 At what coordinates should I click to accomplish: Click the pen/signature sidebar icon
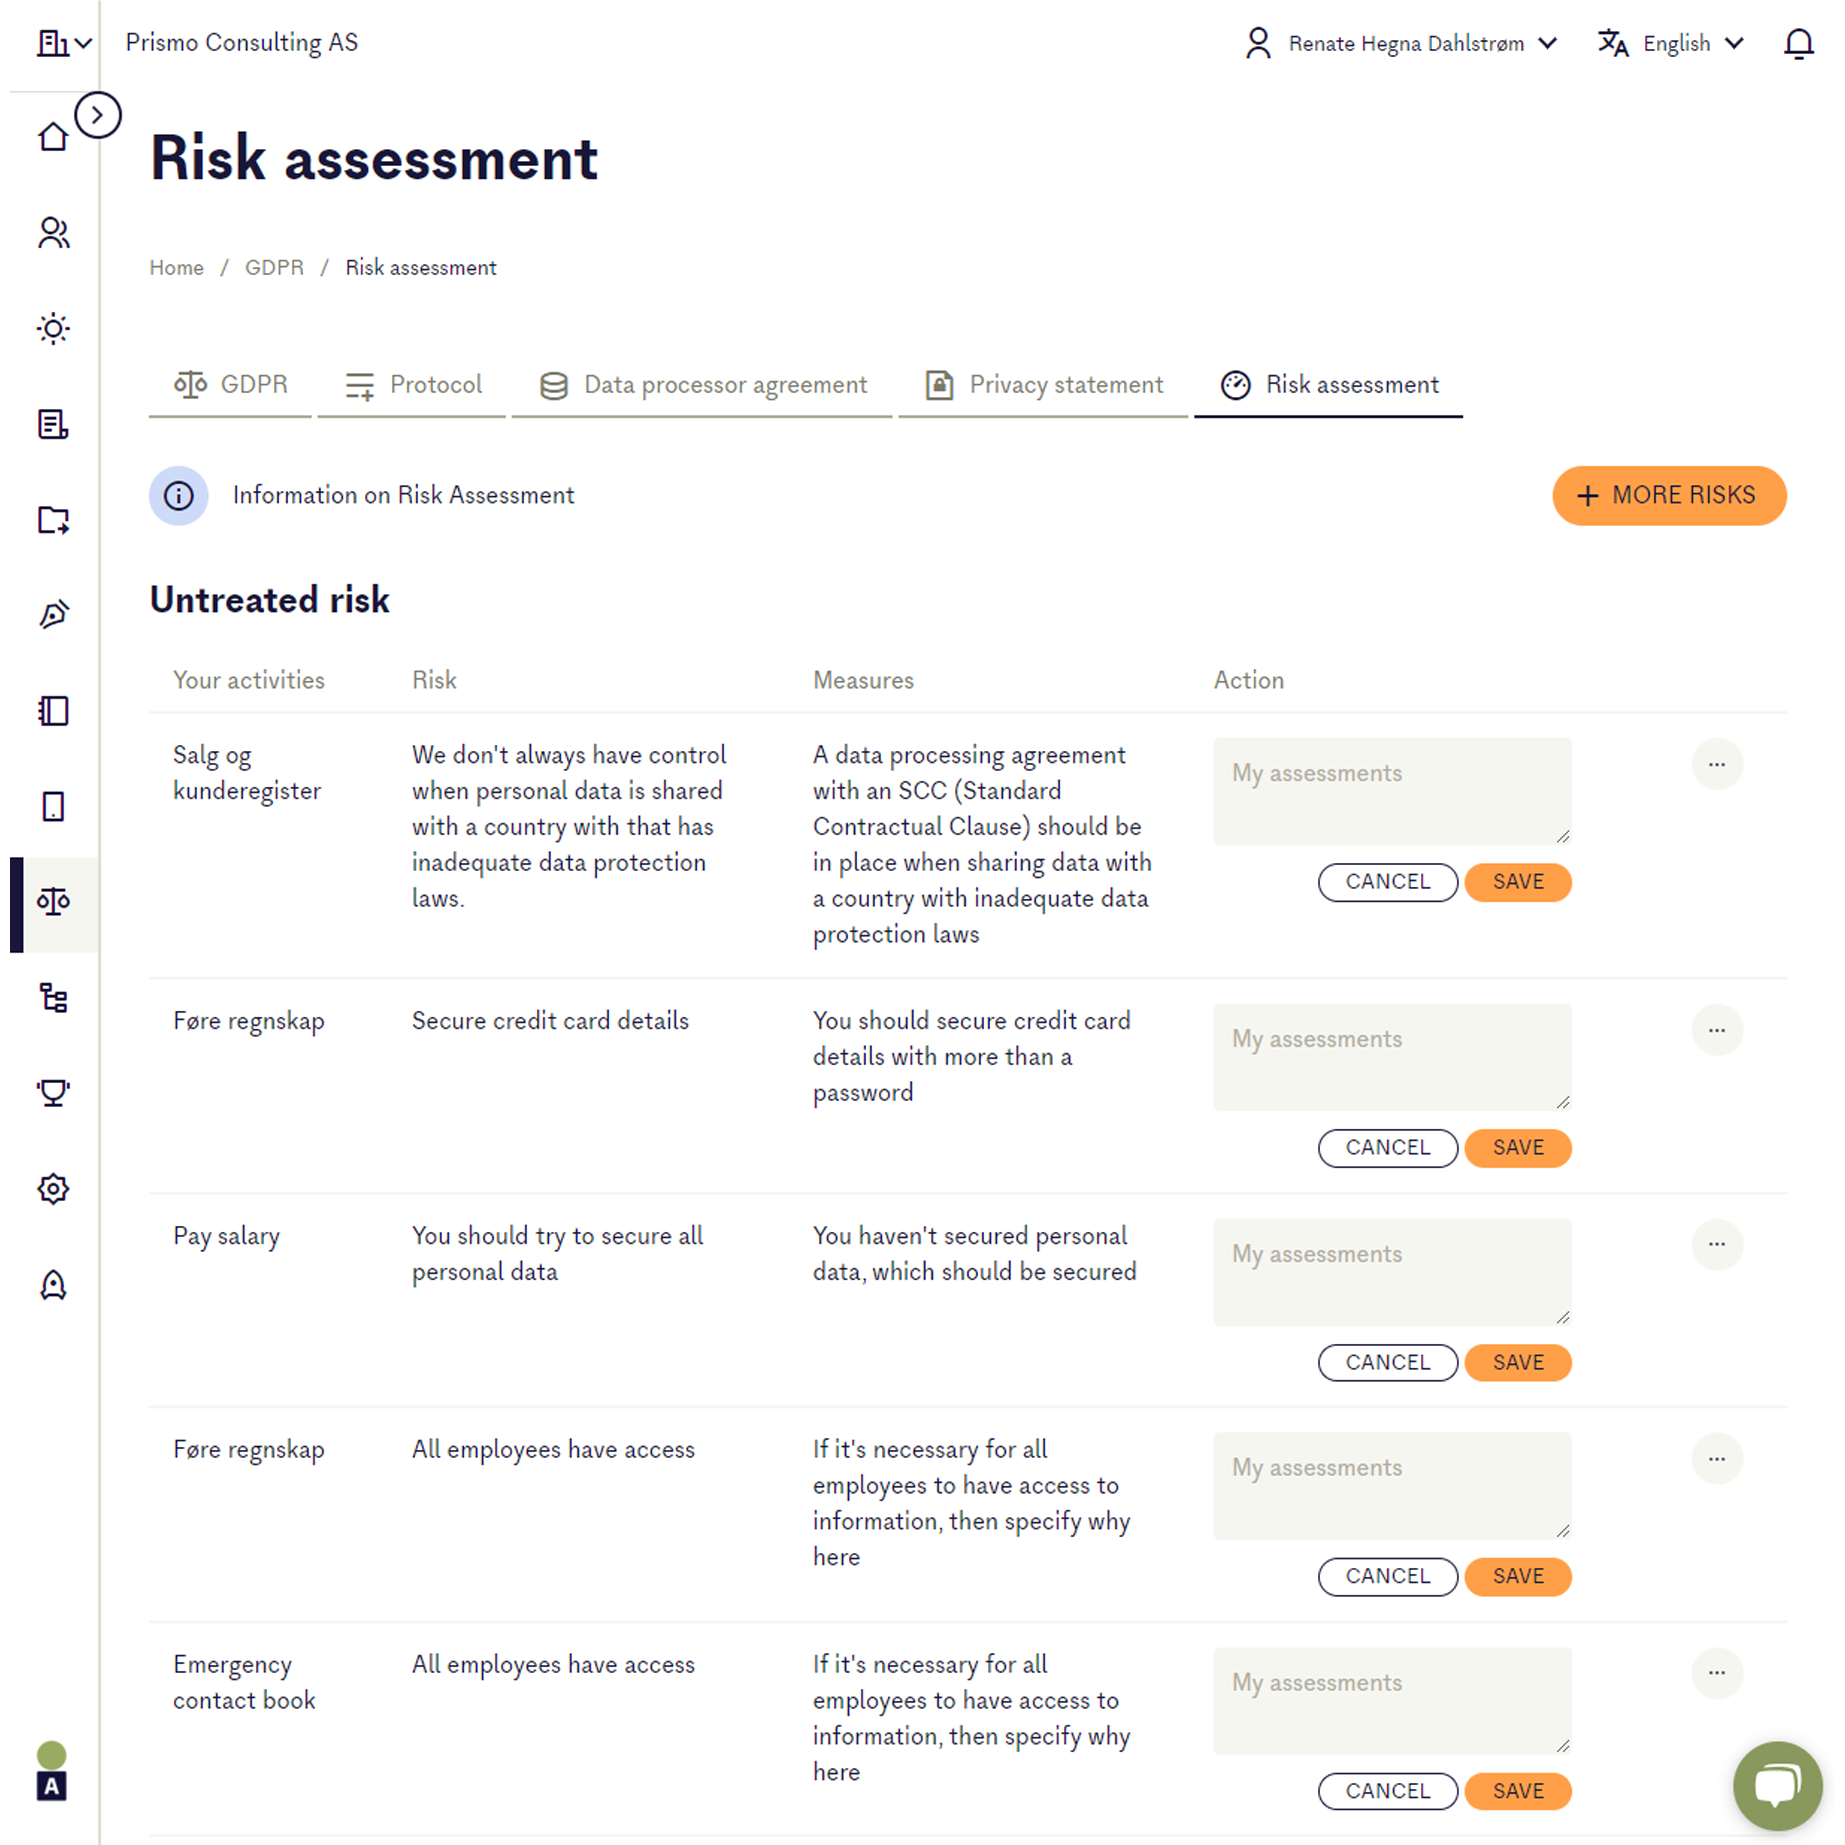(53, 613)
